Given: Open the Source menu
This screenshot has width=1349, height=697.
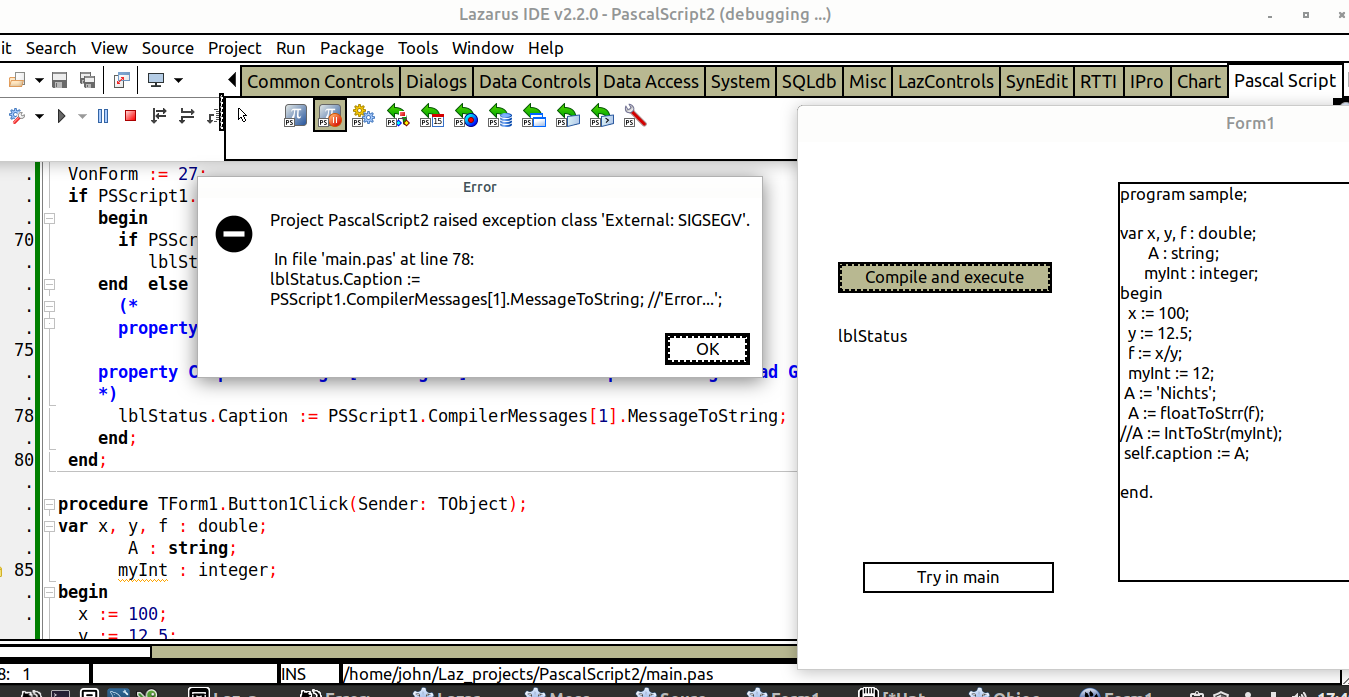Looking at the screenshot, I should [168, 48].
